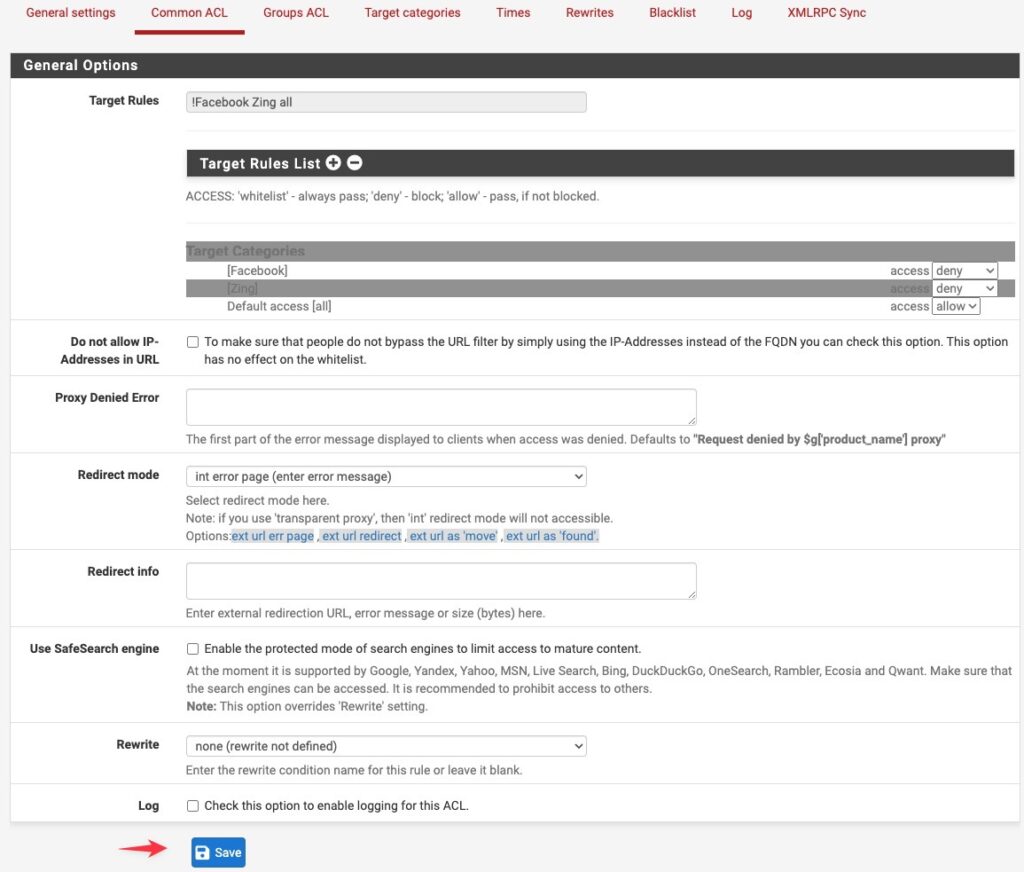Select the 'ext url err page' option link
Screen dimensions: 1024x872
[272, 536]
